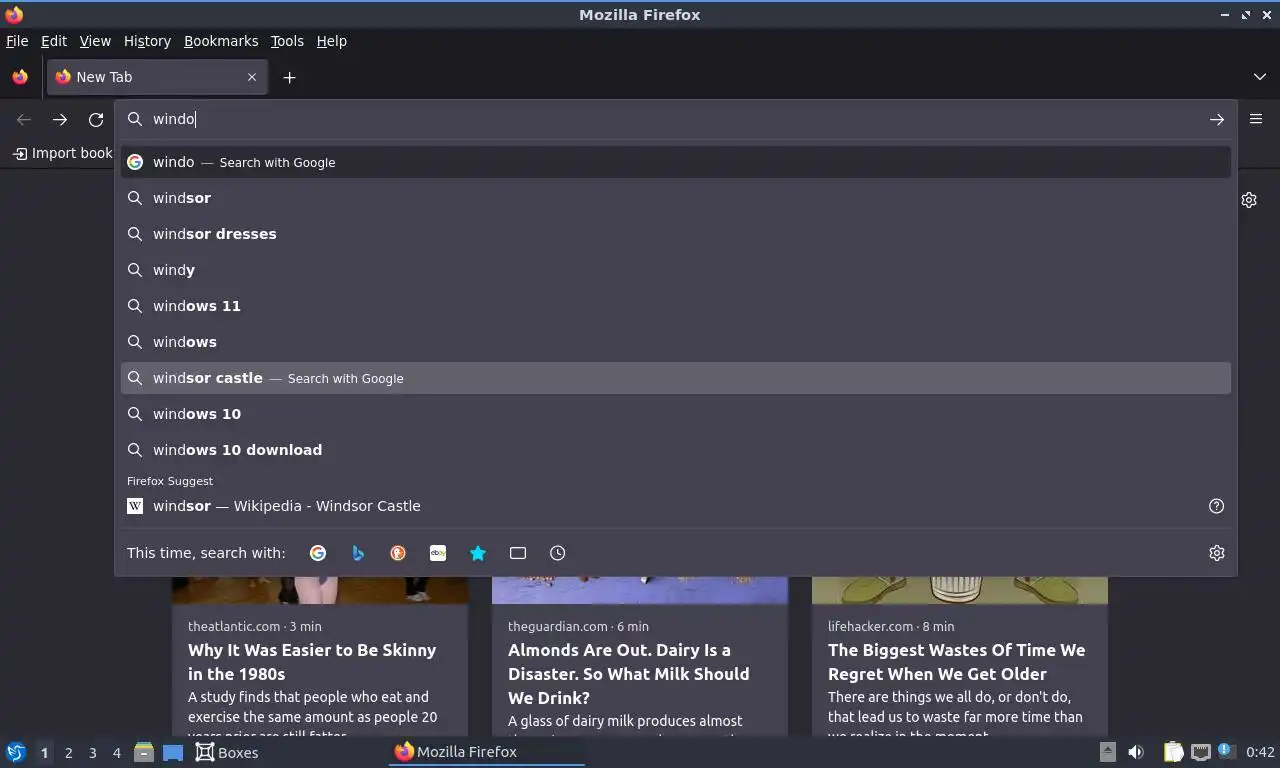Click the 0:42 clock
Viewport: 1280px width, 768px height.
(x=1260, y=752)
